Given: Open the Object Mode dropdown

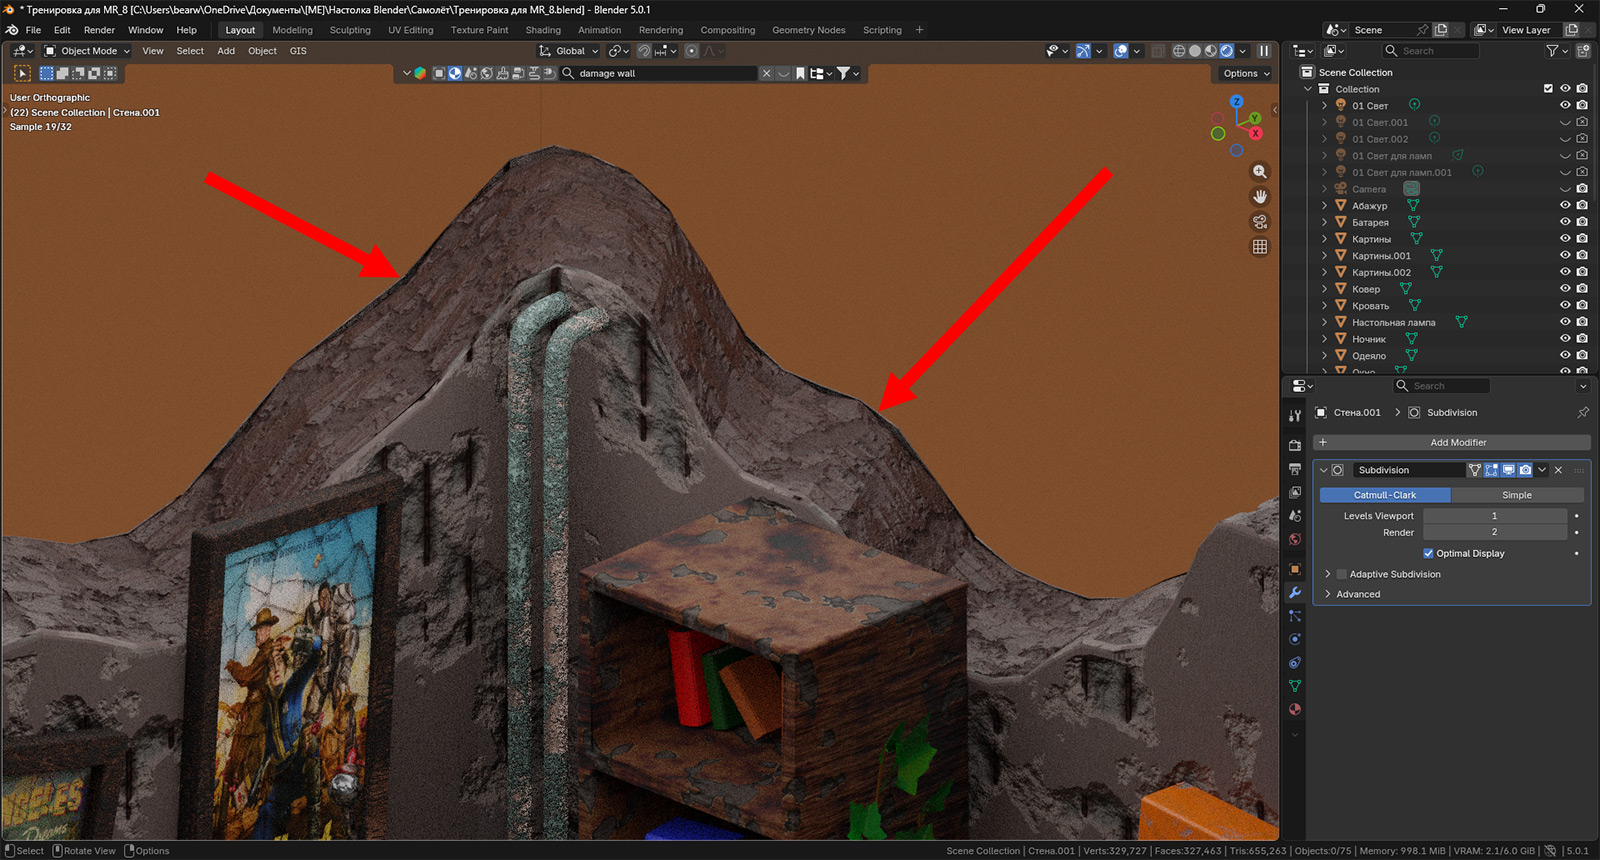Looking at the screenshot, I should click(88, 51).
